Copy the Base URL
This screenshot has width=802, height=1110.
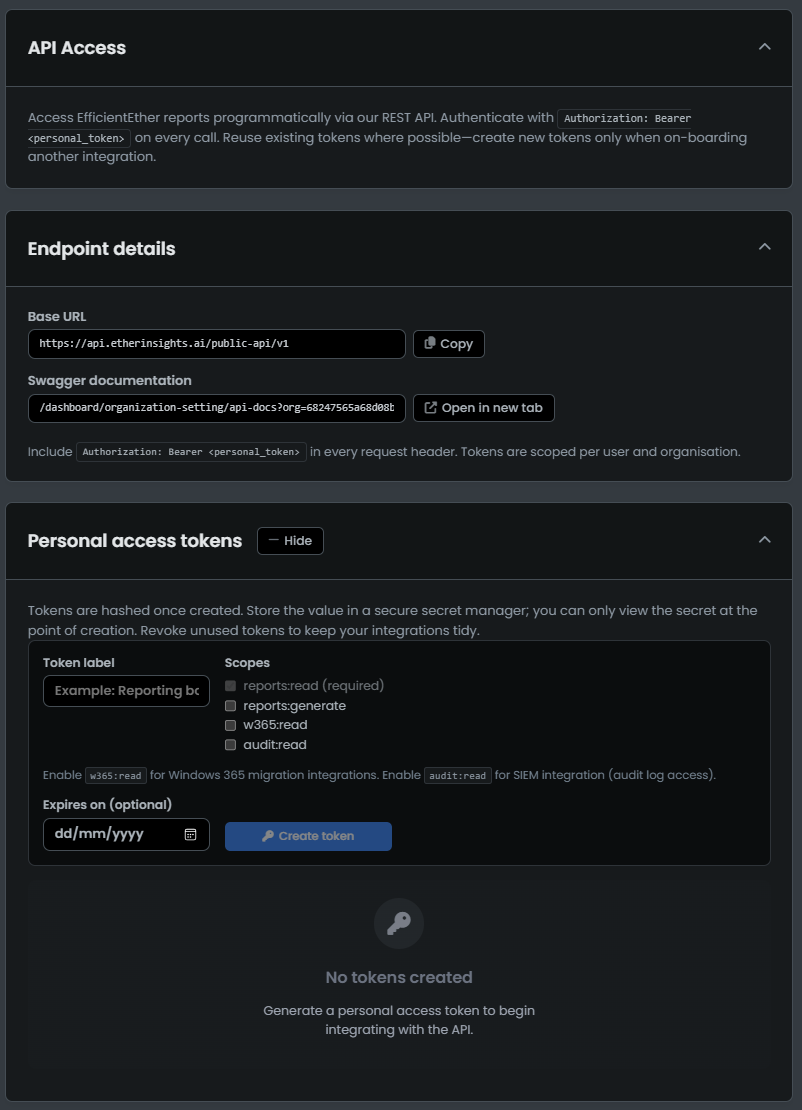coord(449,344)
